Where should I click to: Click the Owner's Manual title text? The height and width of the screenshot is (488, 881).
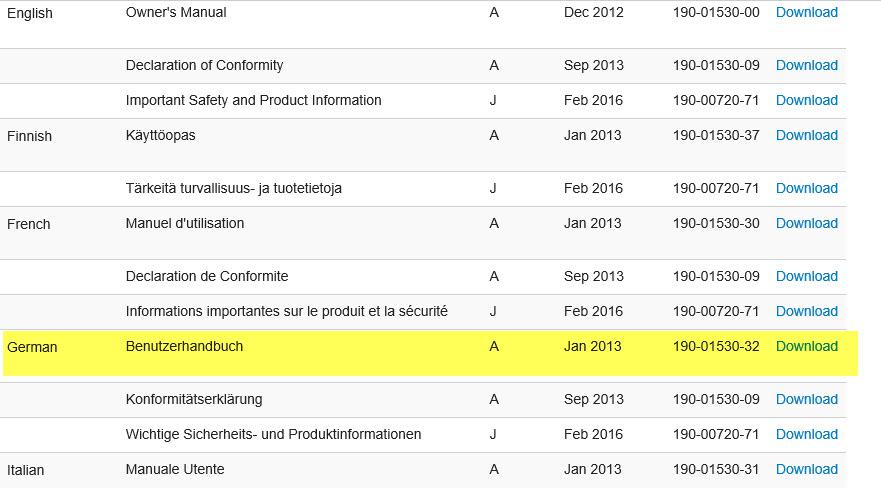176,13
